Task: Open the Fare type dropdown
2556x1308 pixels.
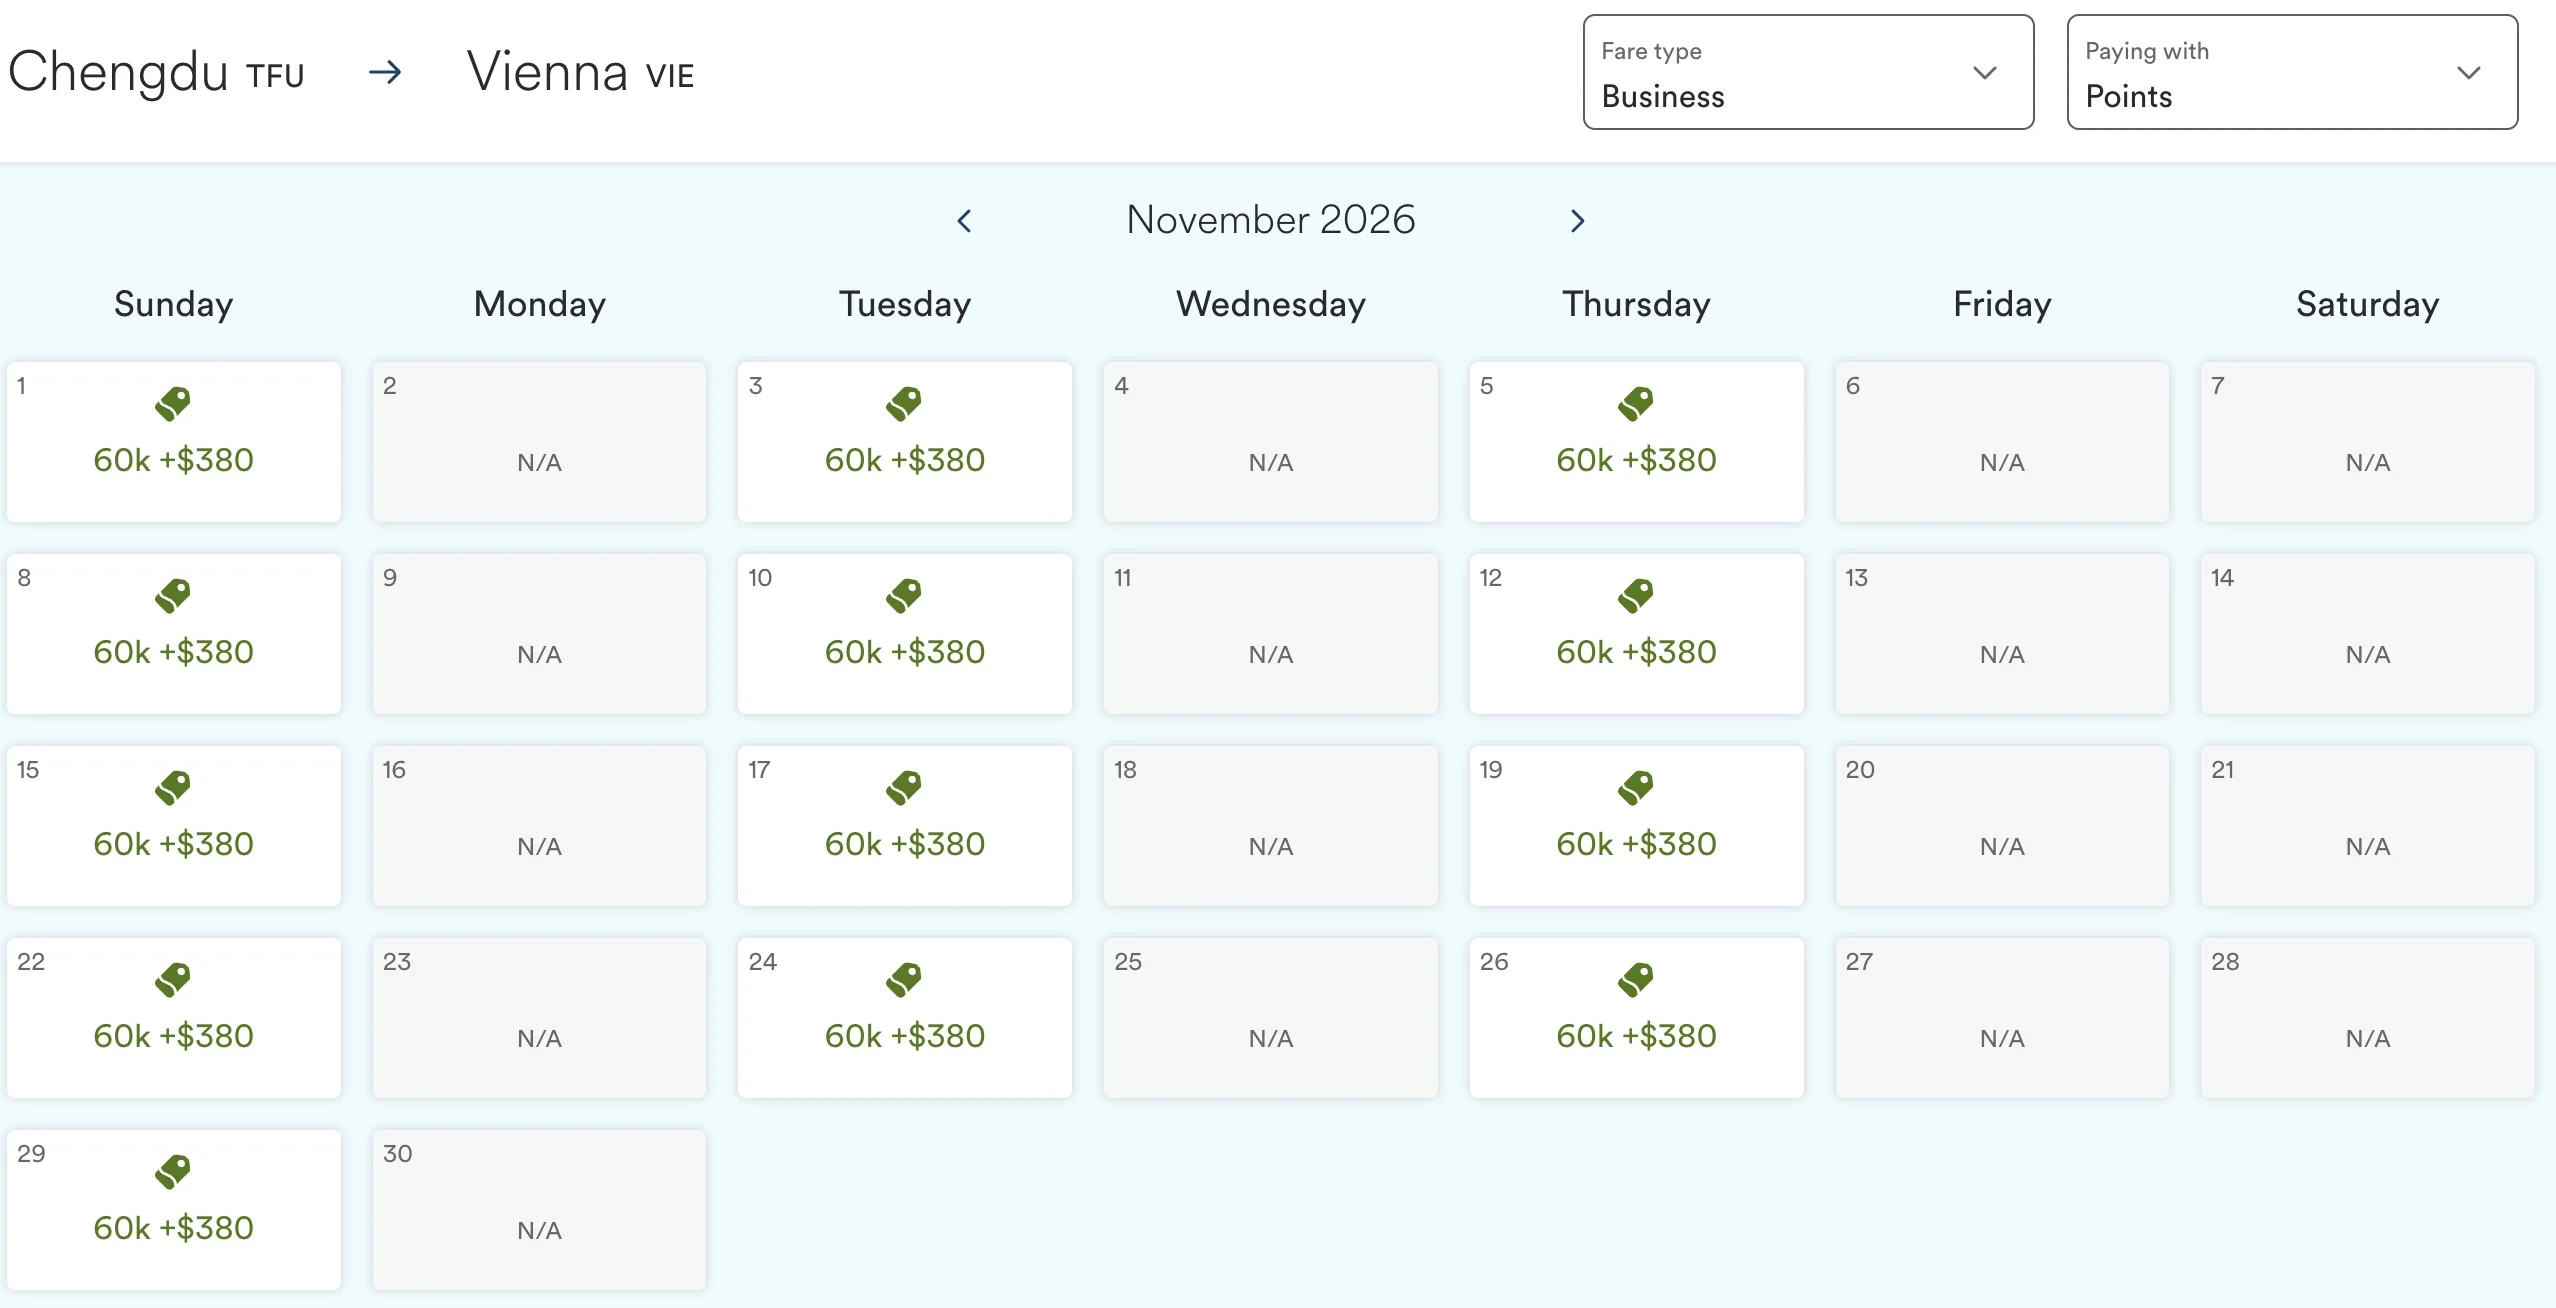Action: click(x=1808, y=72)
